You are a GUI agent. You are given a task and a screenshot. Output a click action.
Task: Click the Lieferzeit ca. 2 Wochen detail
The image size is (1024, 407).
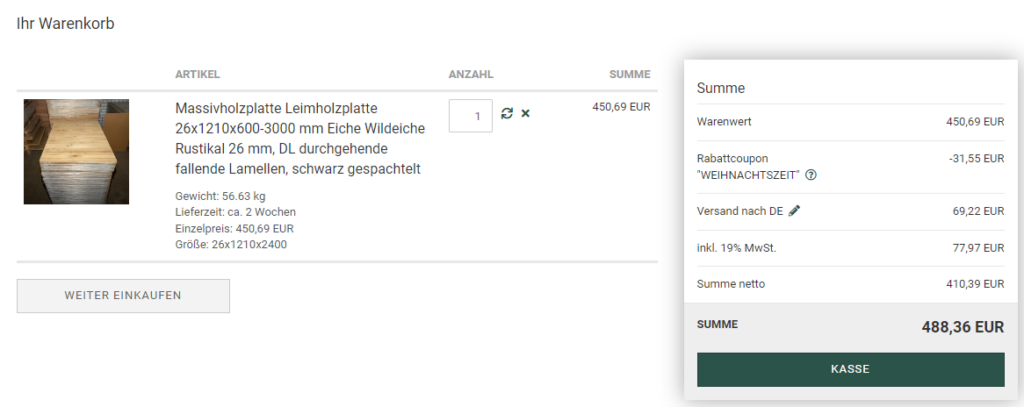coord(236,212)
